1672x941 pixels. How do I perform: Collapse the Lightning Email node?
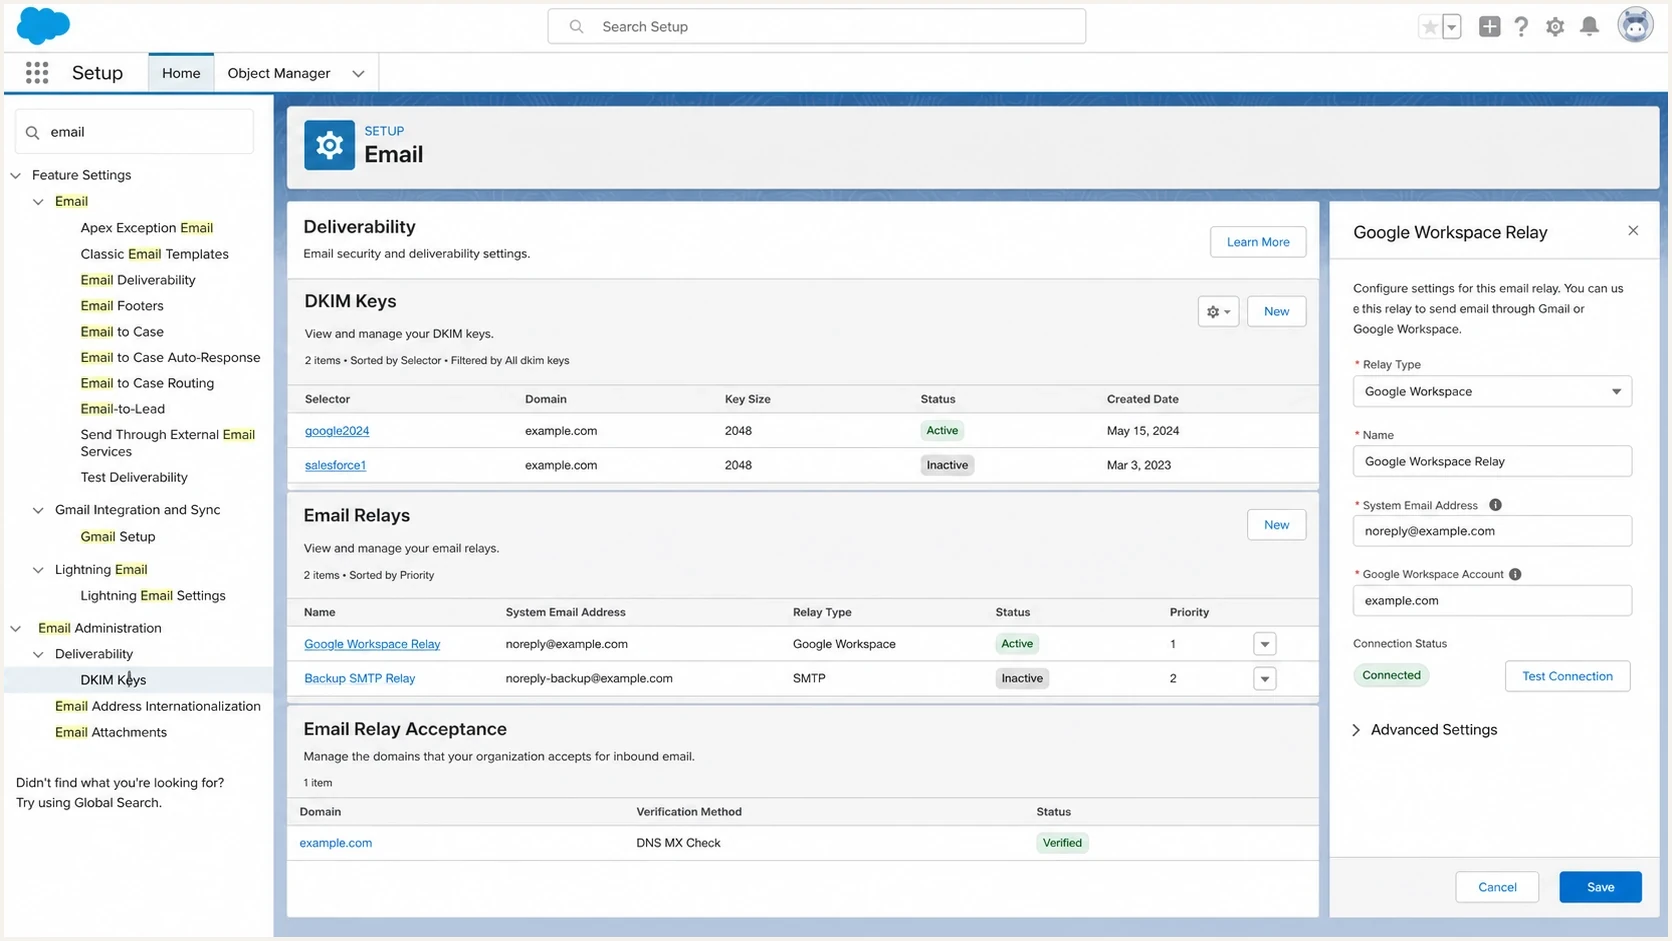pyautogui.click(x=38, y=570)
